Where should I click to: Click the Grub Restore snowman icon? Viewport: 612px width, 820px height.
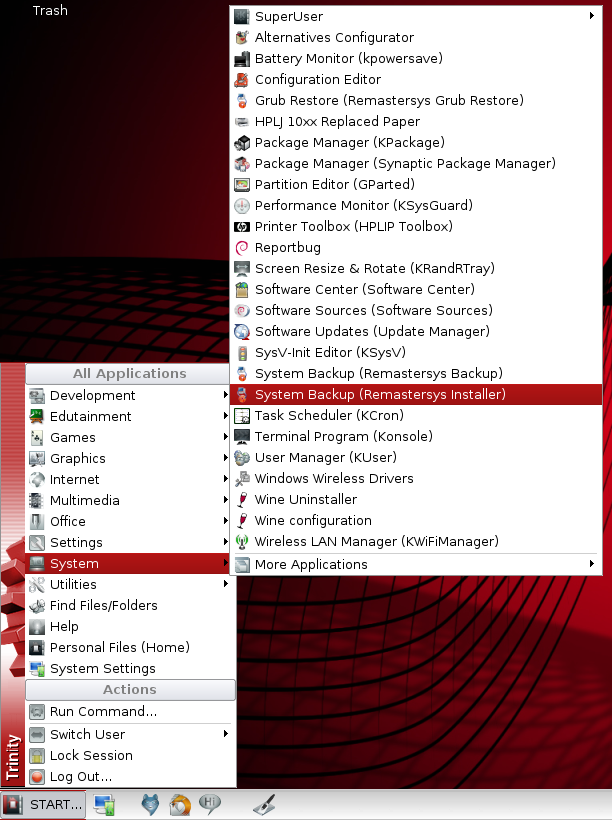pyautogui.click(x=242, y=100)
